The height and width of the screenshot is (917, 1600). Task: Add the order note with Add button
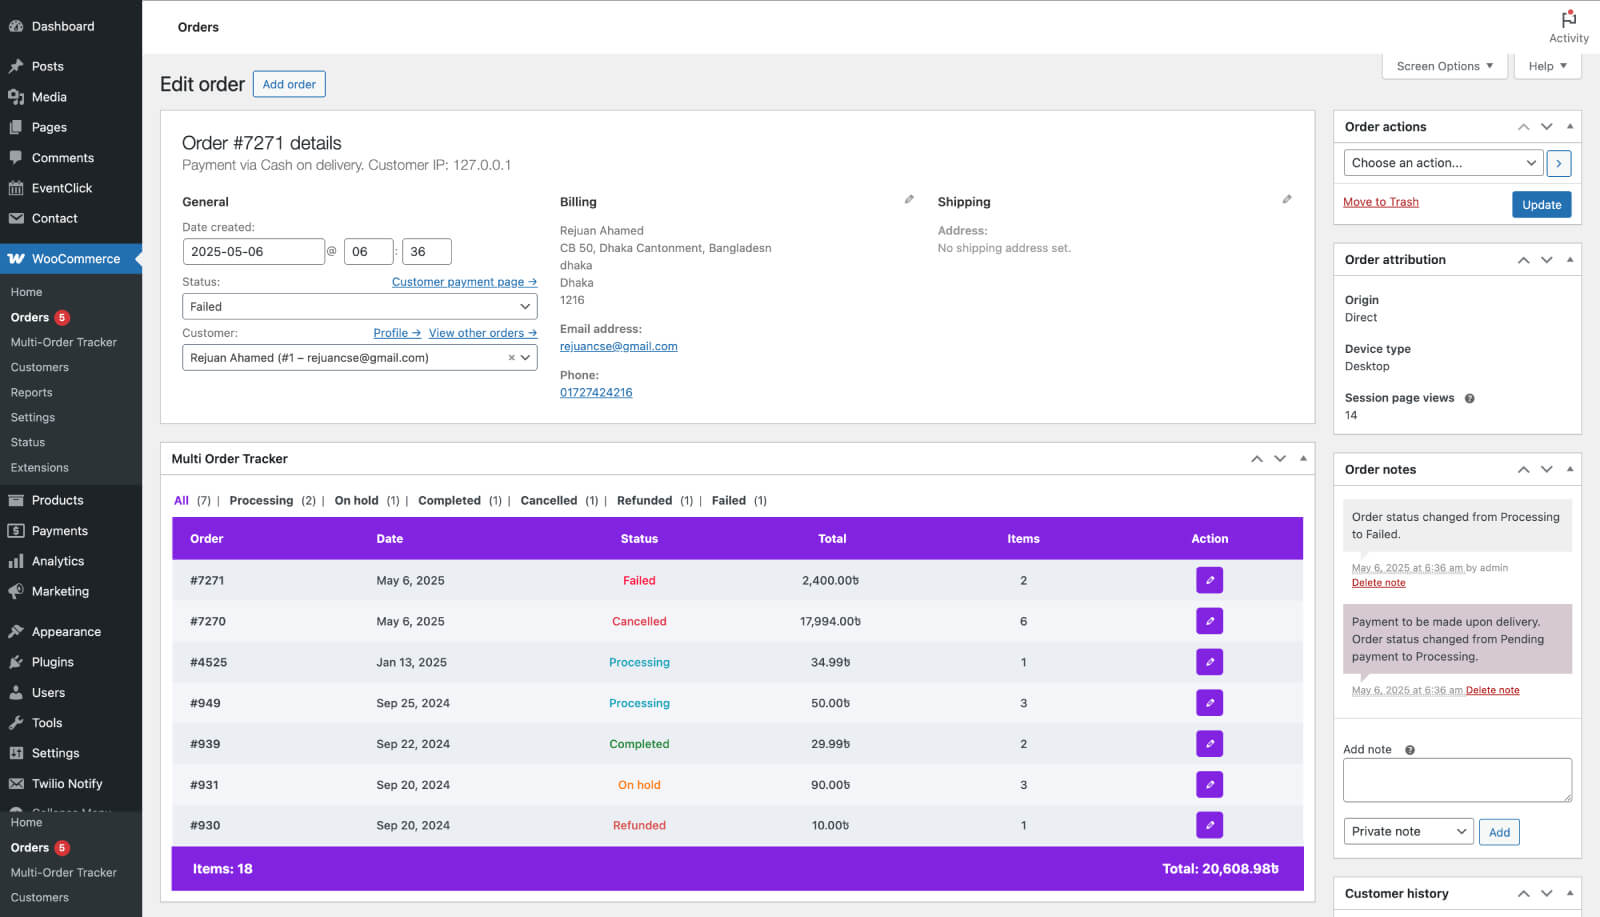click(1499, 832)
